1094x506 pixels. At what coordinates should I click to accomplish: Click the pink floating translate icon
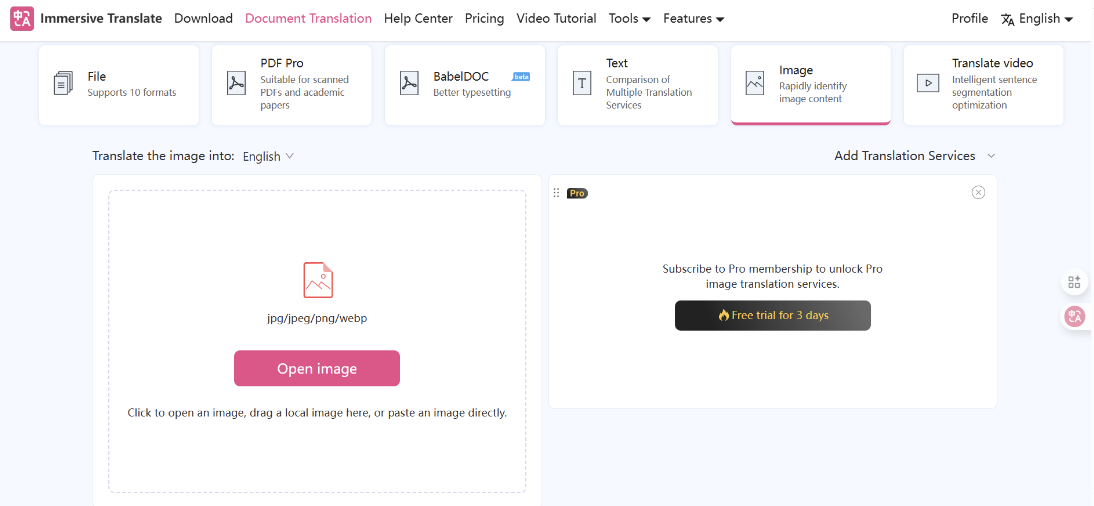coord(1075,316)
